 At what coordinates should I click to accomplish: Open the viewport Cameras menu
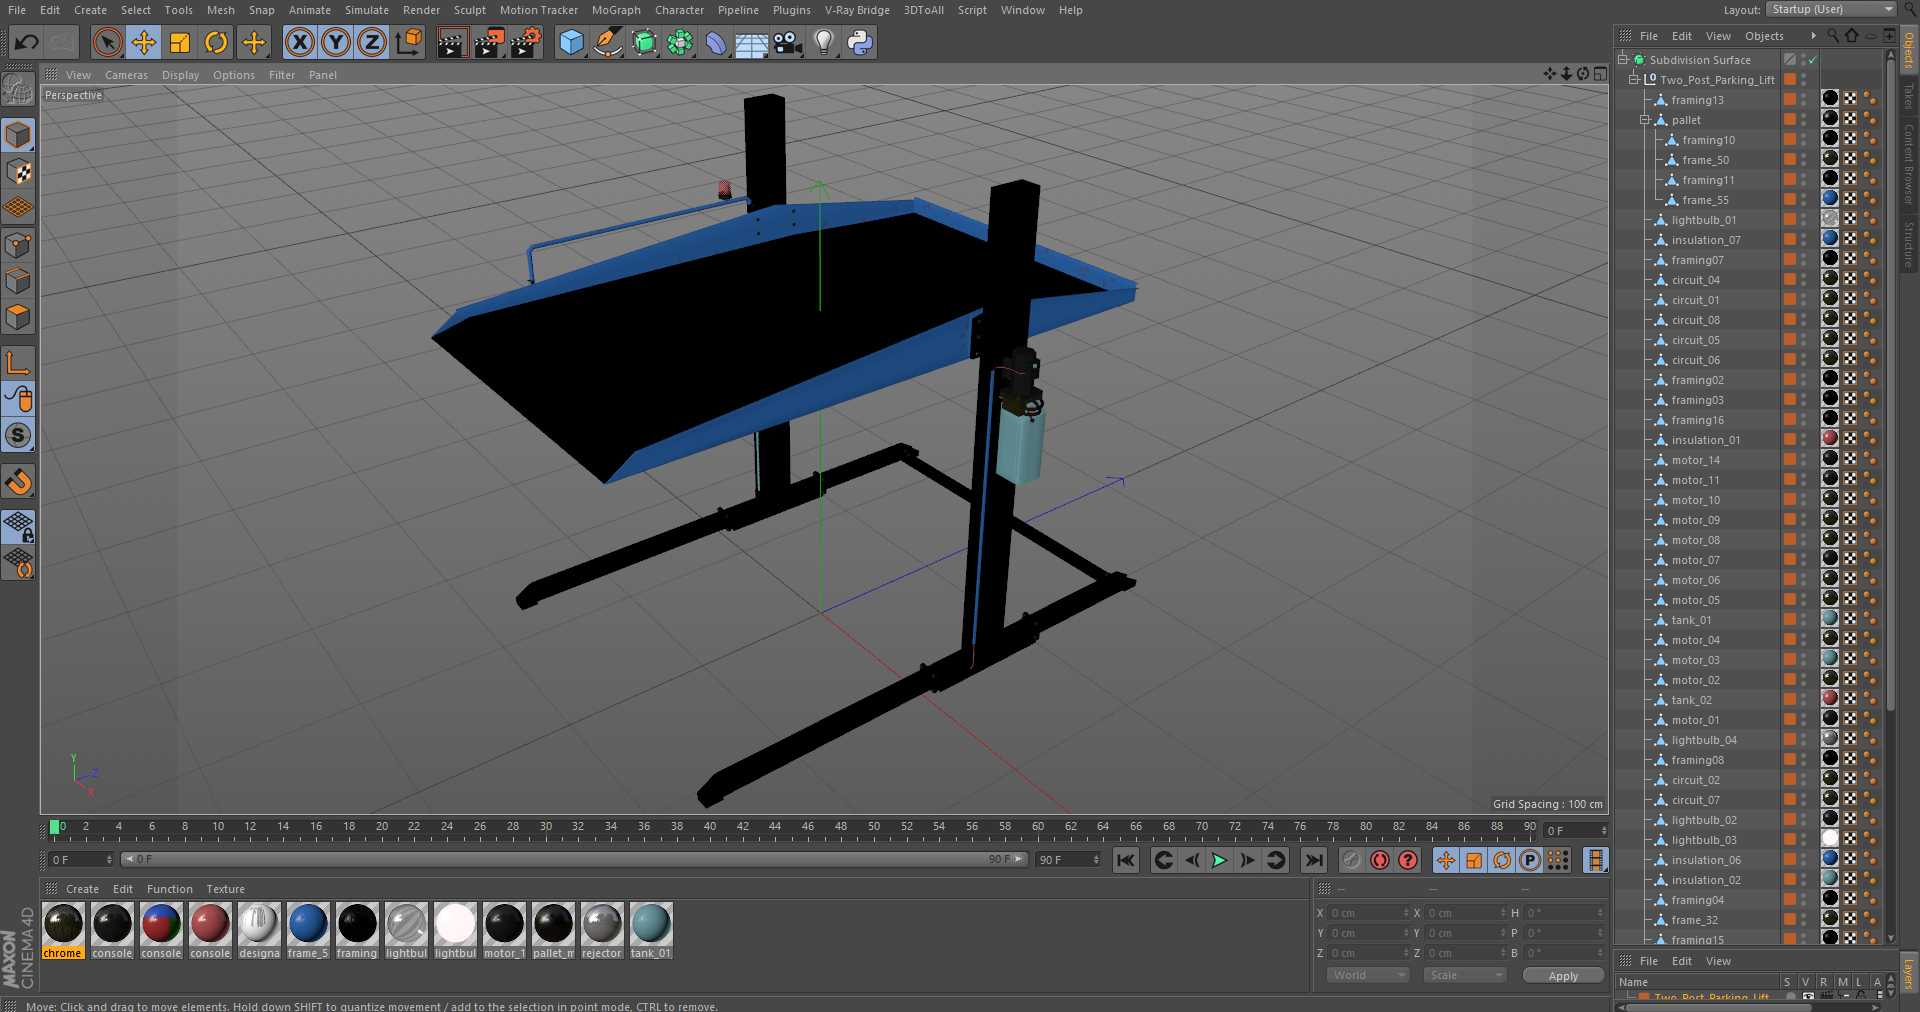tap(126, 75)
